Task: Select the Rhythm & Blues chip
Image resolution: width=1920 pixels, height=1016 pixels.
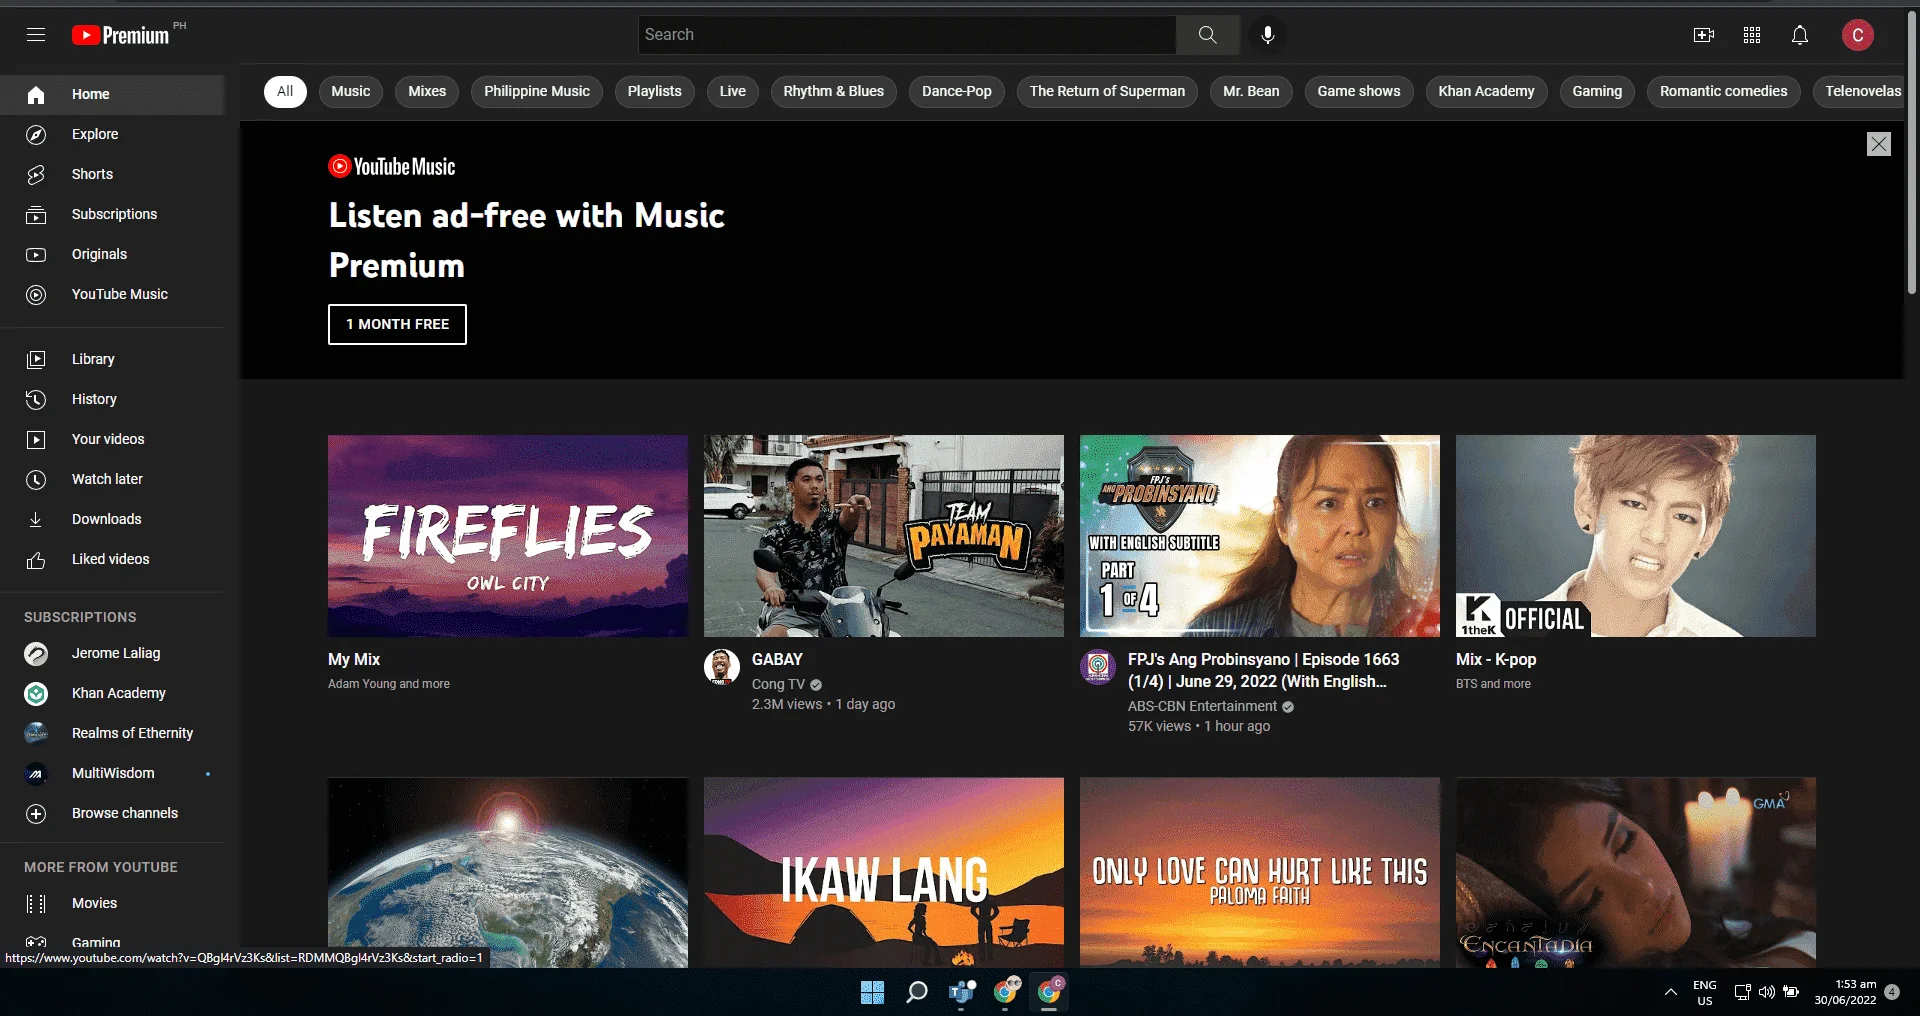Action: (834, 91)
